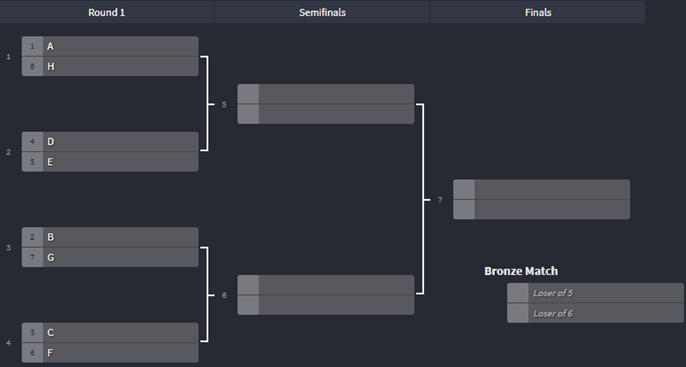
Task: Select the Loser of 5 bronze slot
Action: click(x=595, y=293)
